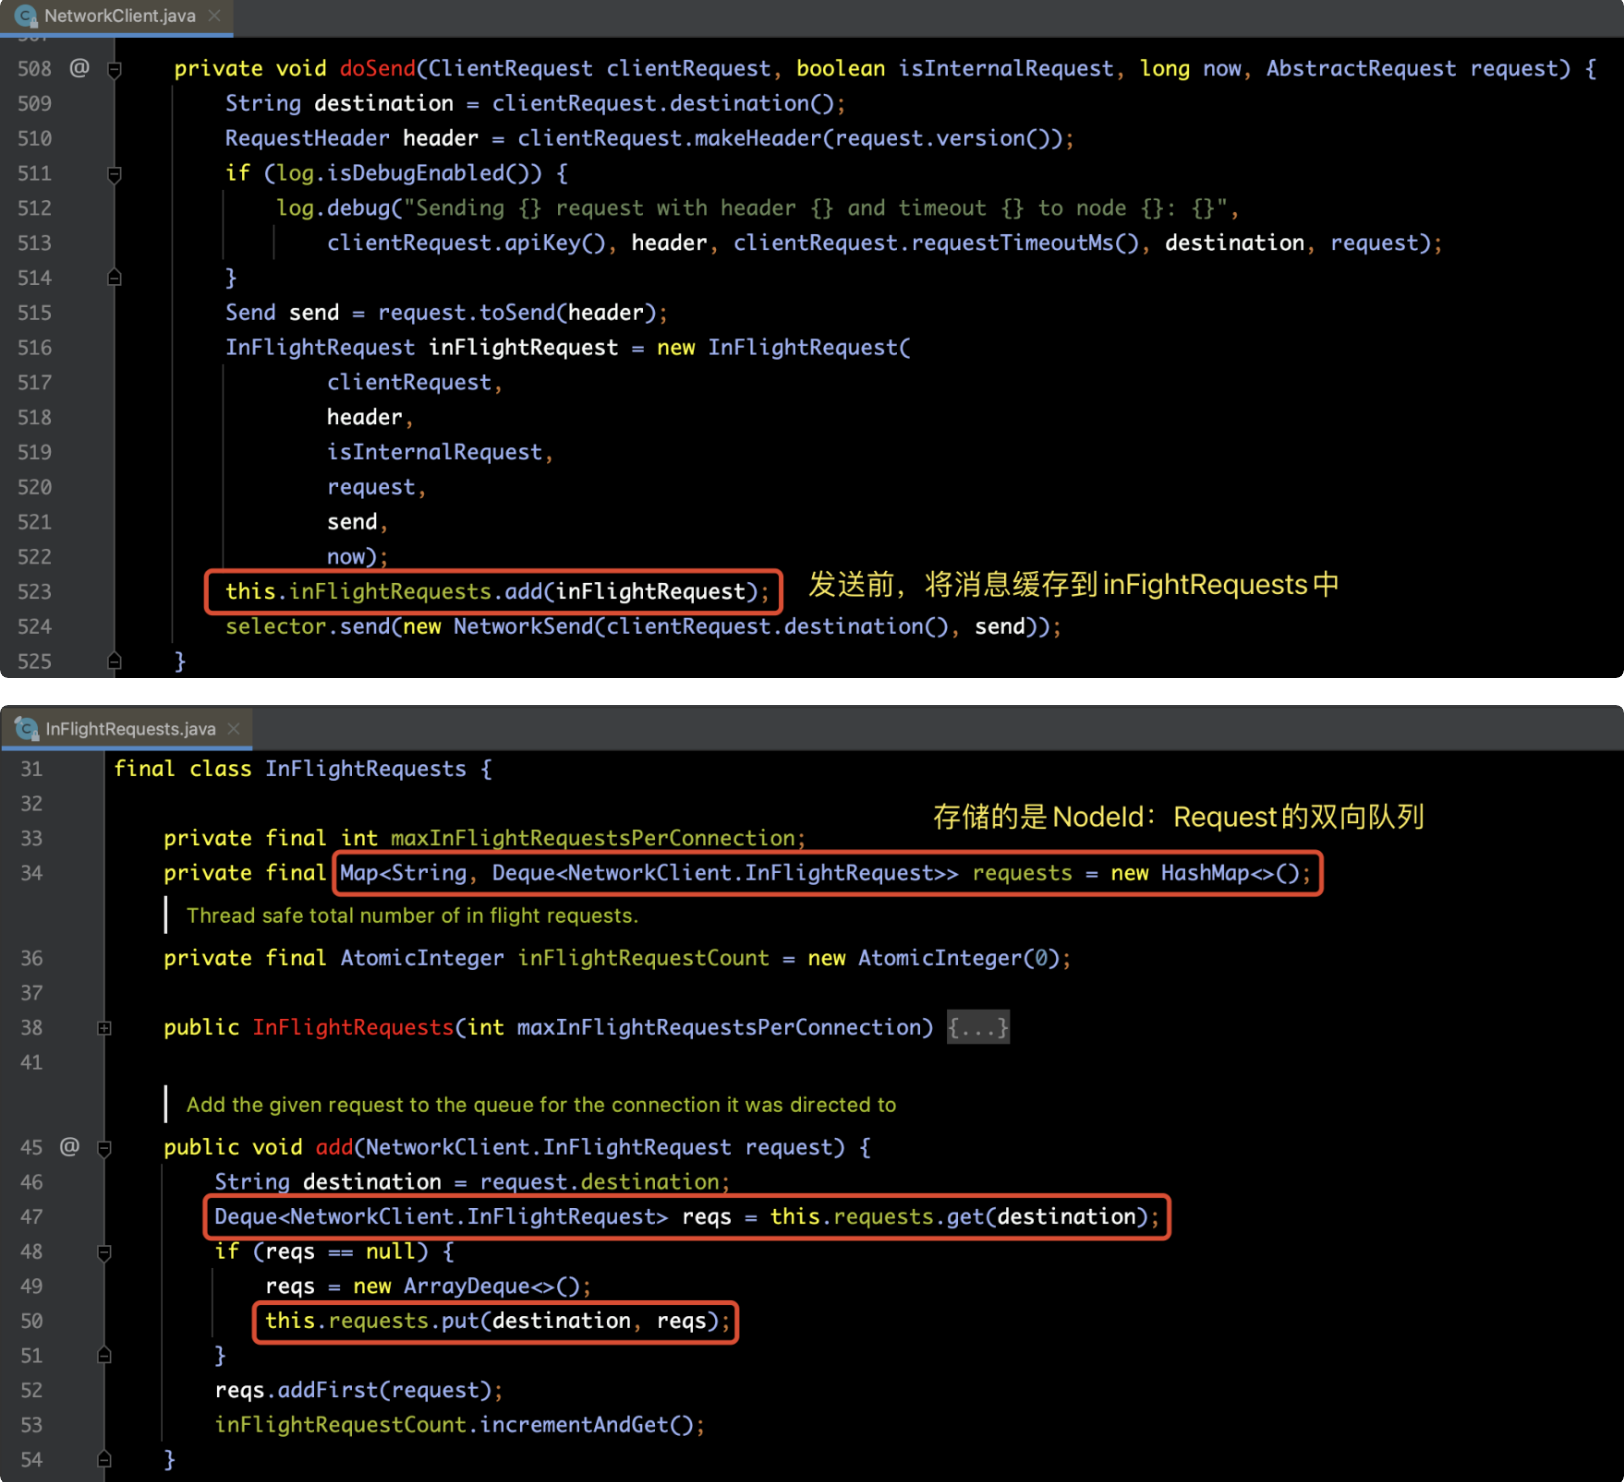Click the fold end marker on line 525
Image resolution: width=1624 pixels, height=1482 pixels.
click(x=114, y=661)
